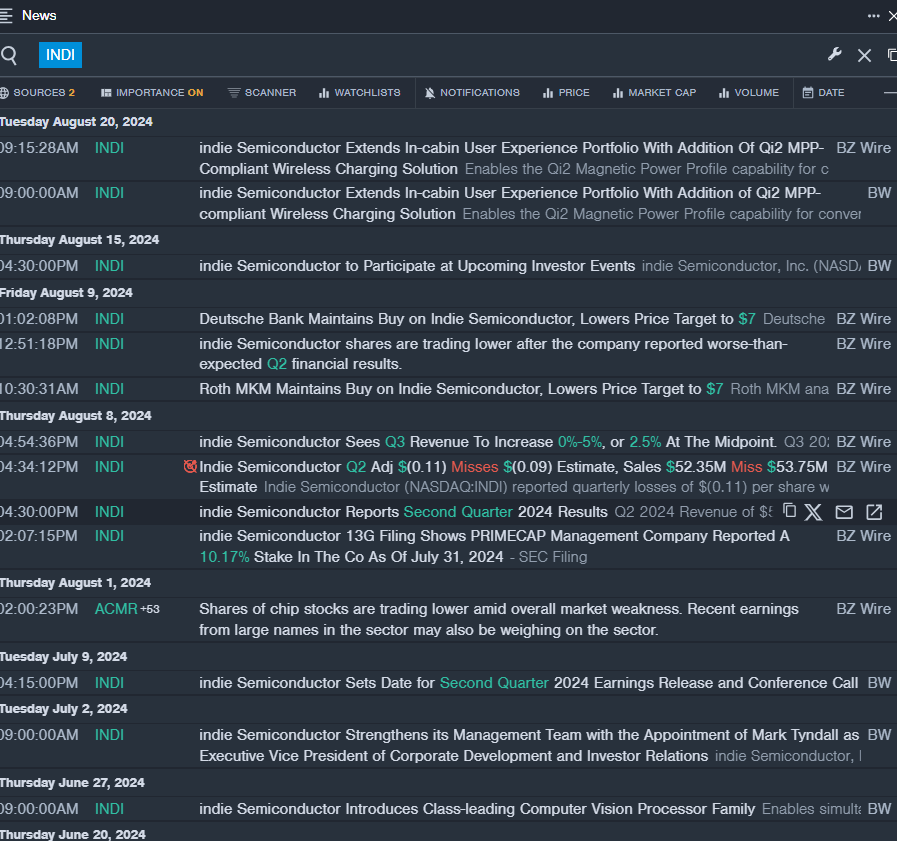The height and width of the screenshot is (841, 897).
Task: Click the INDI search tag in search field
Action: (60, 55)
